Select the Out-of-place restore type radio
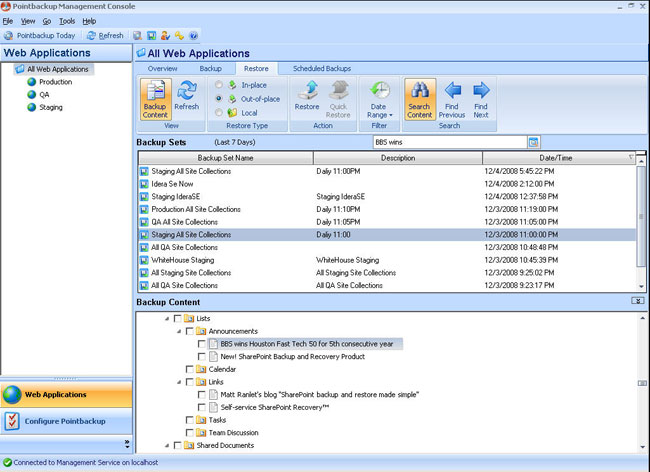650x472 pixels. click(218, 99)
